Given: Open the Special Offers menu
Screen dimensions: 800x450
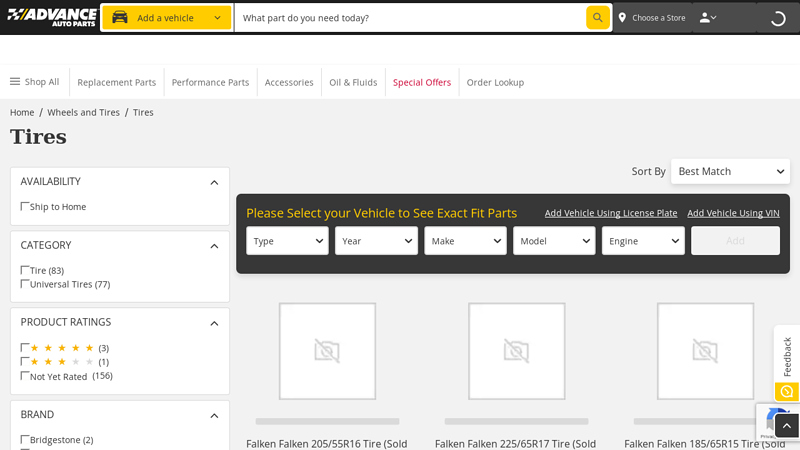Looking at the screenshot, I should [422, 82].
